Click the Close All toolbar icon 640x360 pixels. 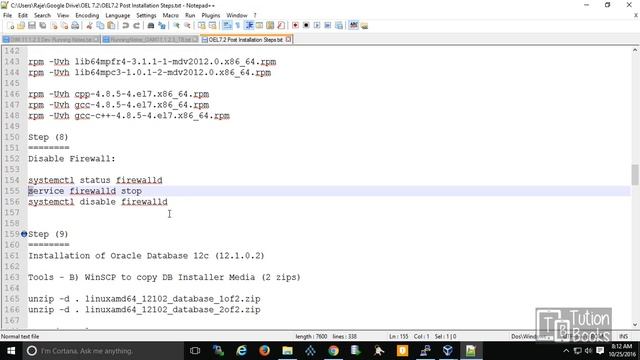pyautogui.click(x=64, y=26)
